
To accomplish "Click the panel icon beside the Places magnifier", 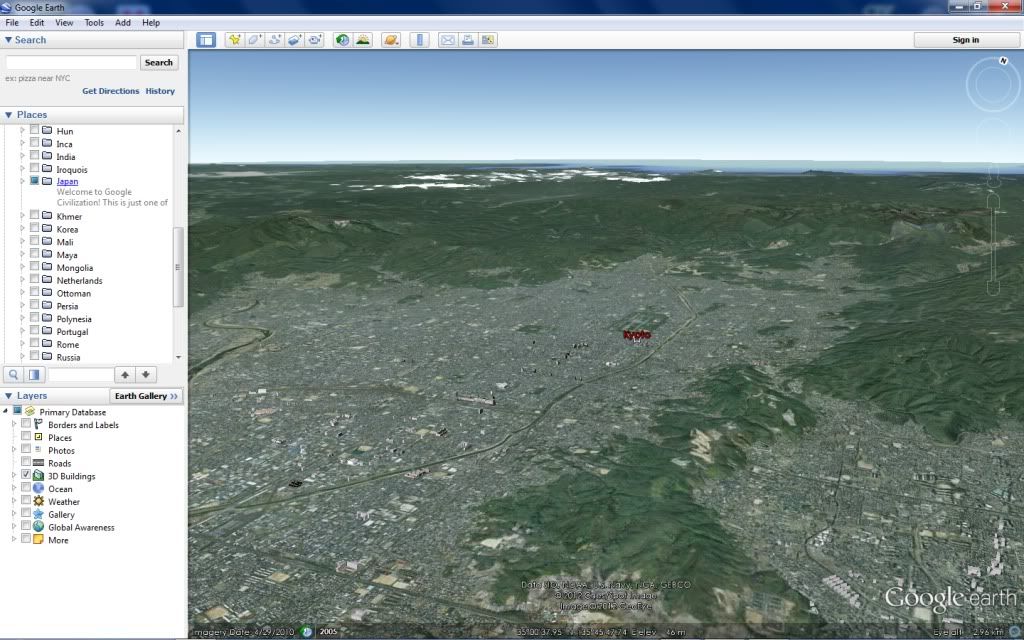I will tap(34, 375).
